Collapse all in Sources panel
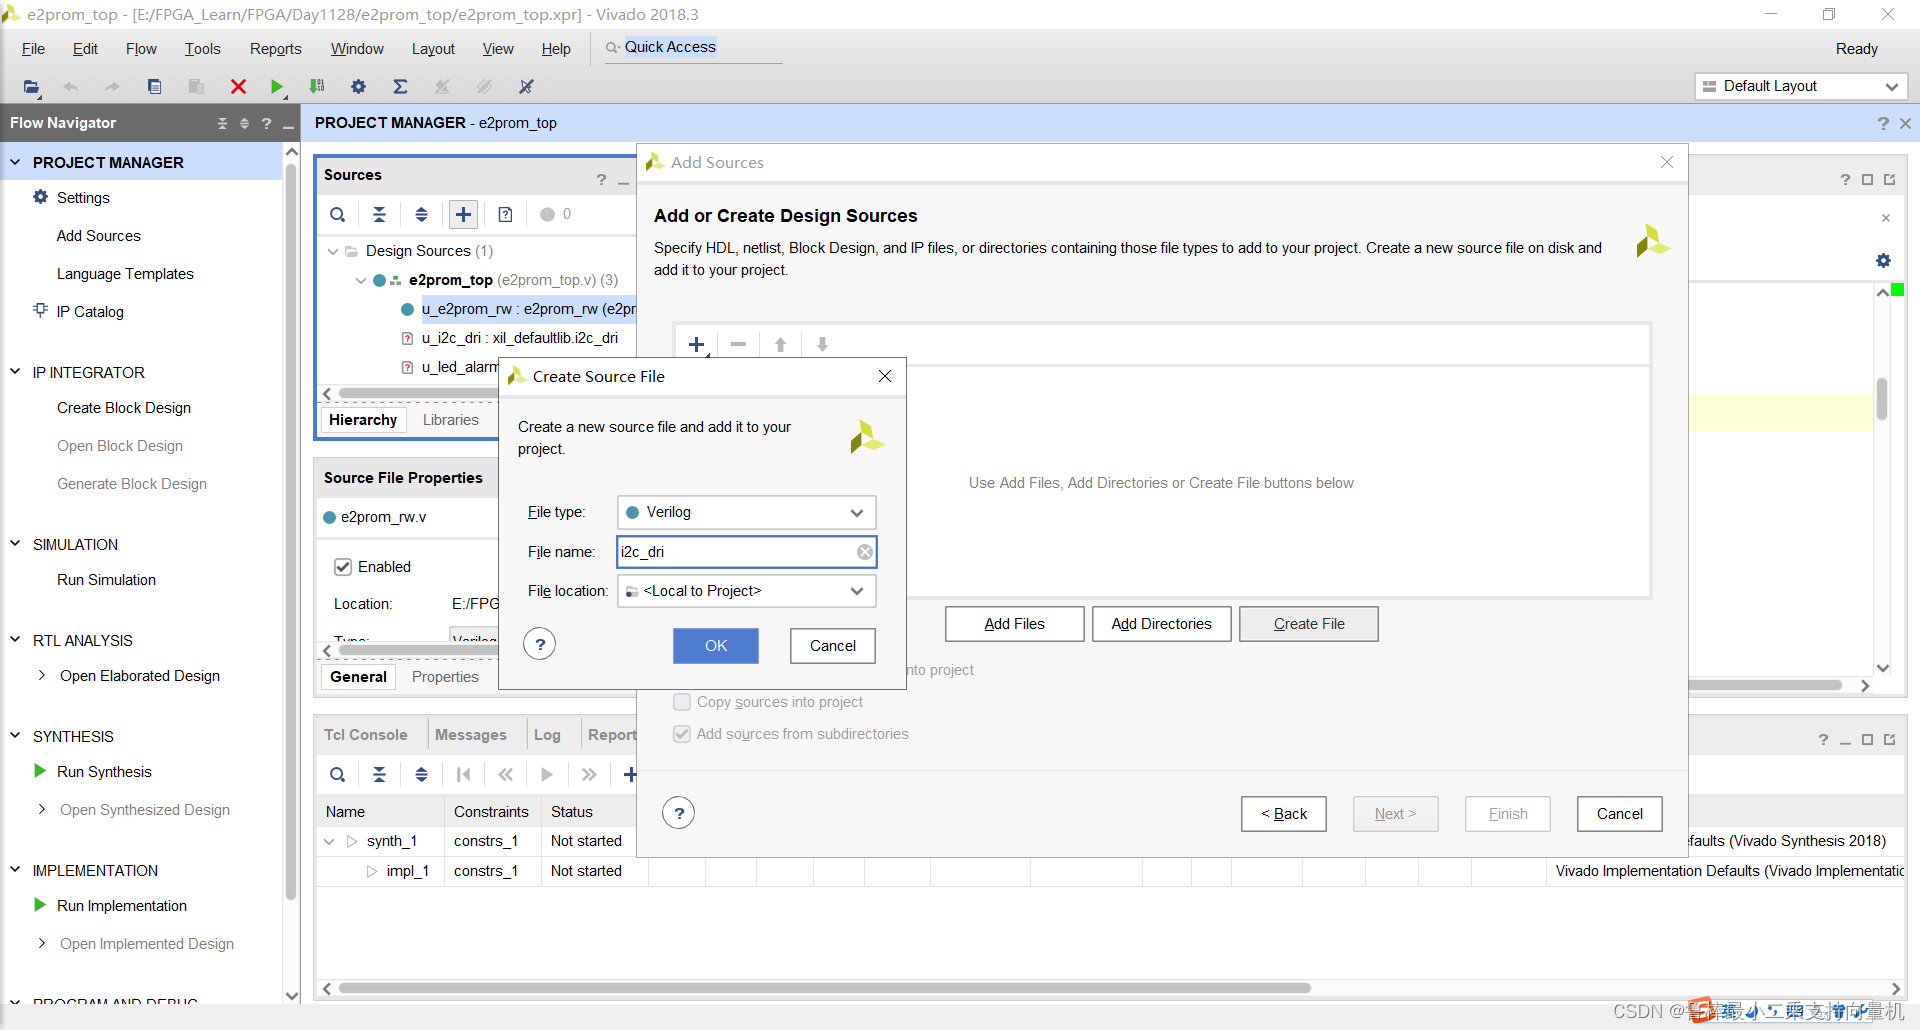Image resolution: width=1920 pixels, height=1030 pixels. (x=379, y=214)
